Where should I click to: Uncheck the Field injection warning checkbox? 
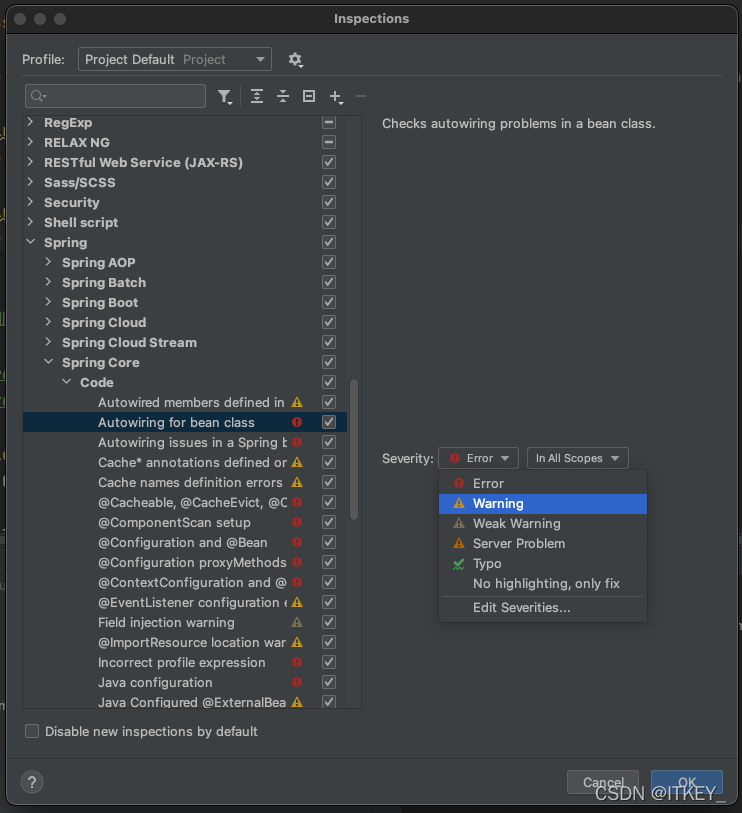(x=329, y=622)
